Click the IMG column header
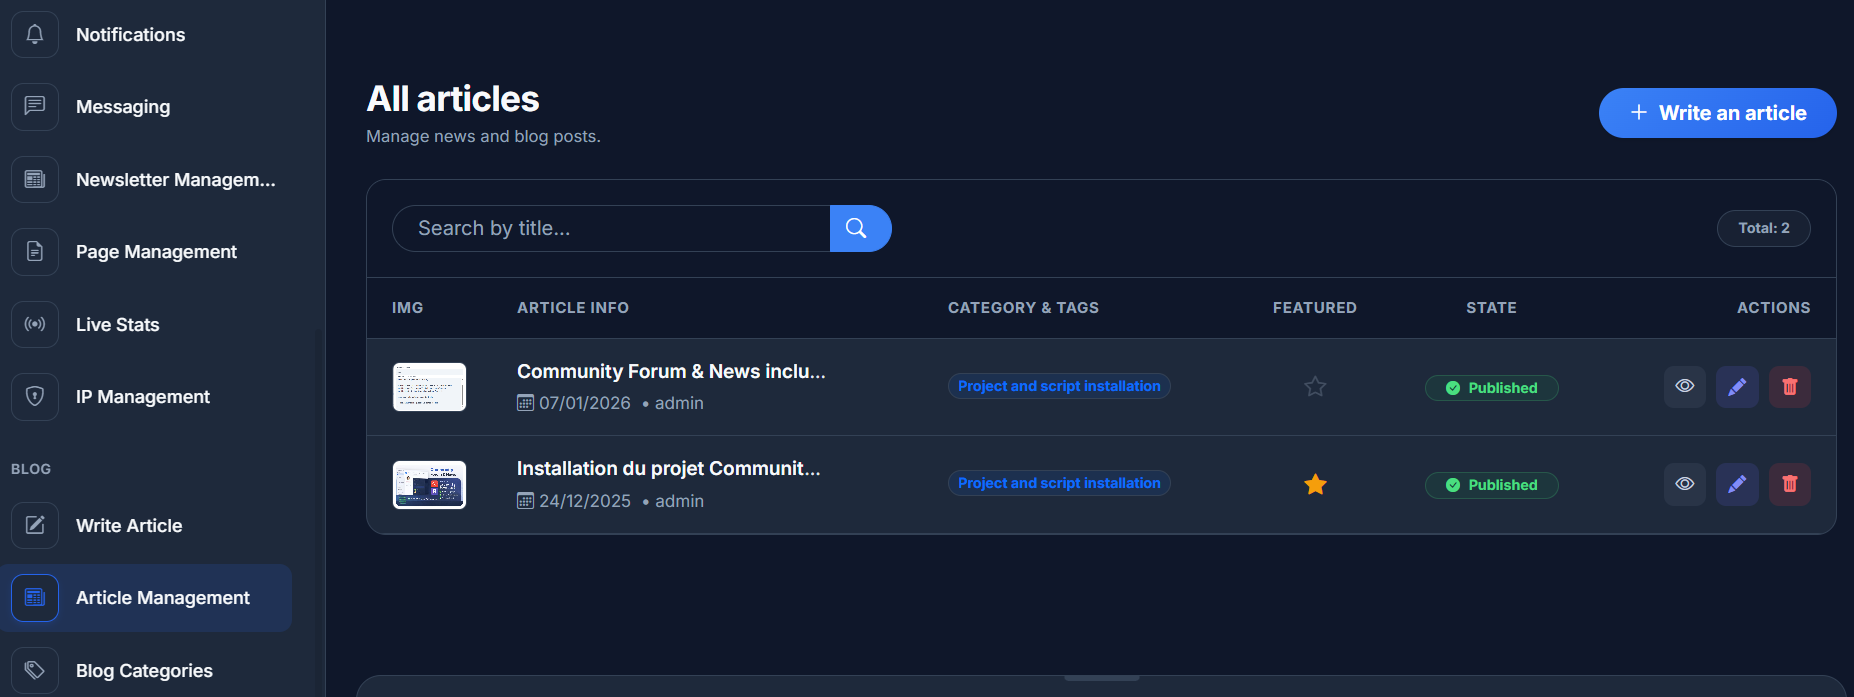The image size is (1854, 697). point(407,308)
